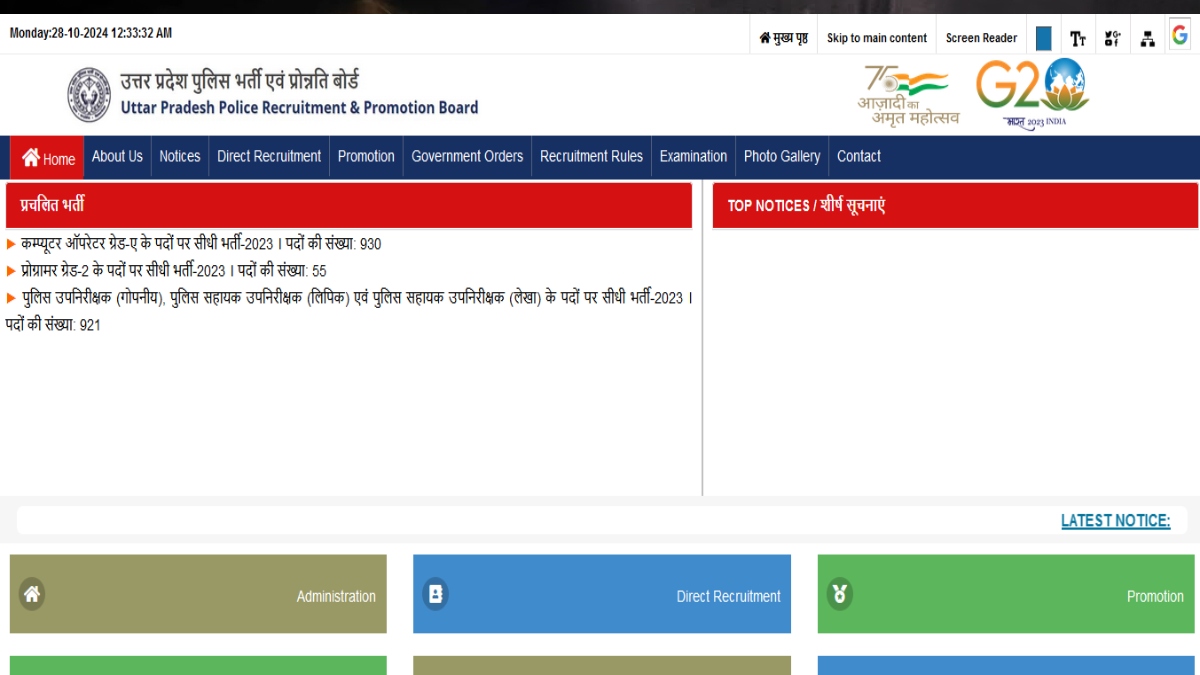Click the text size icon
Image resolution: width=1200 pixels, height=675 pixels.
click(x=1077, y=38)
